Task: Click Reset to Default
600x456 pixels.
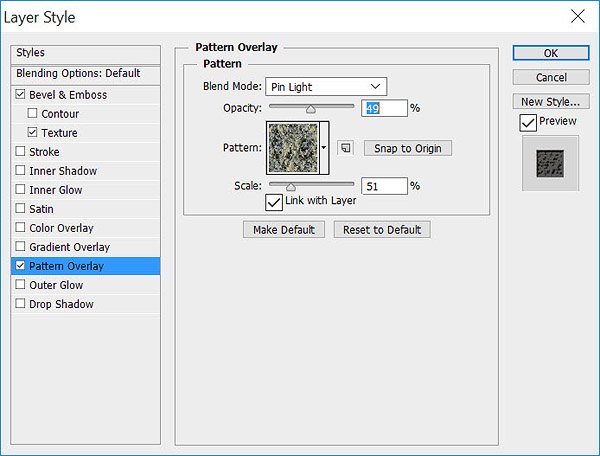Action: (382, 230)
